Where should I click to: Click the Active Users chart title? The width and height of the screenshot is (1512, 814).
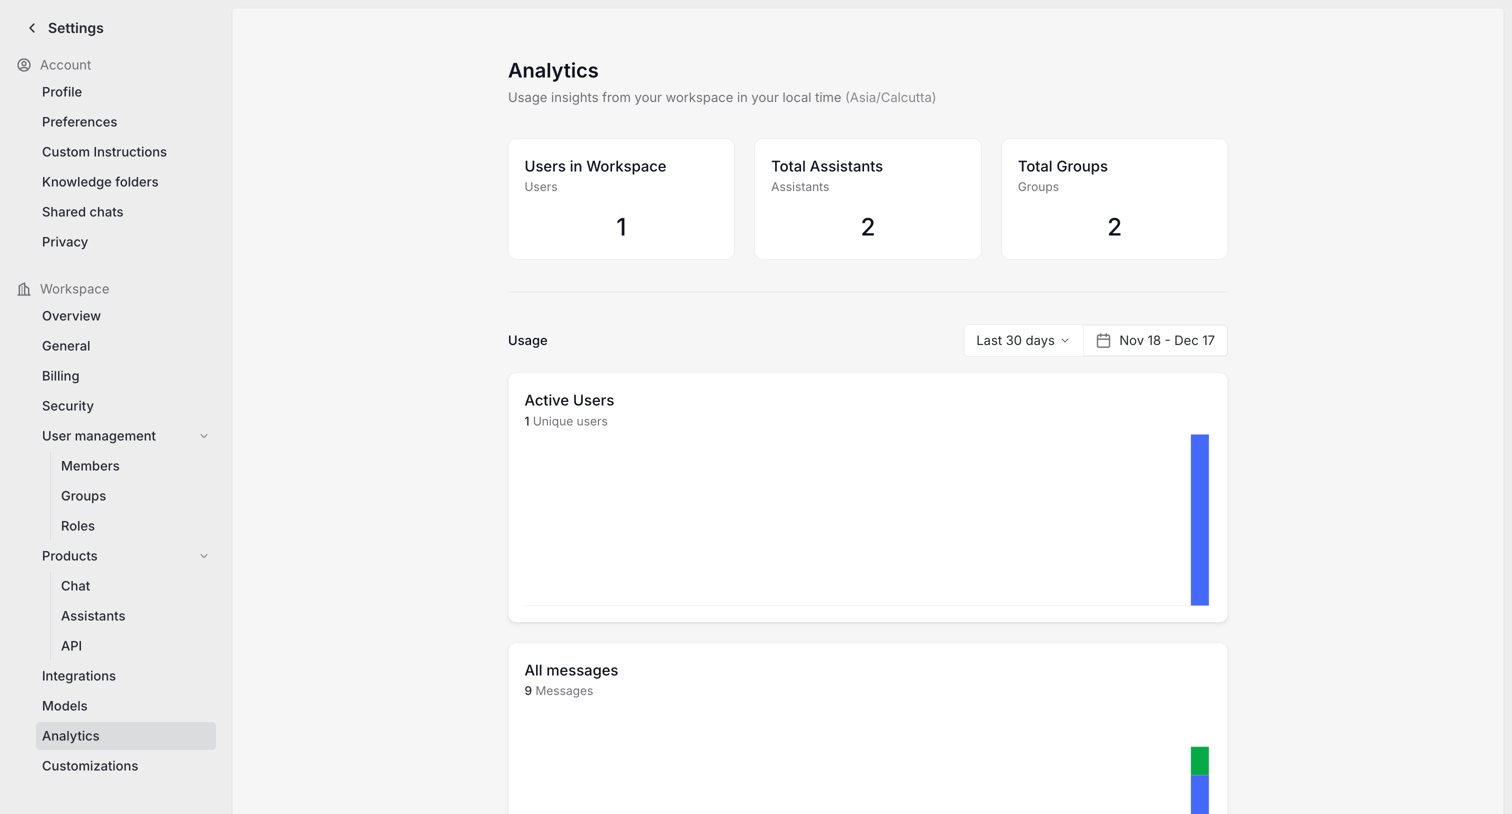569,400
